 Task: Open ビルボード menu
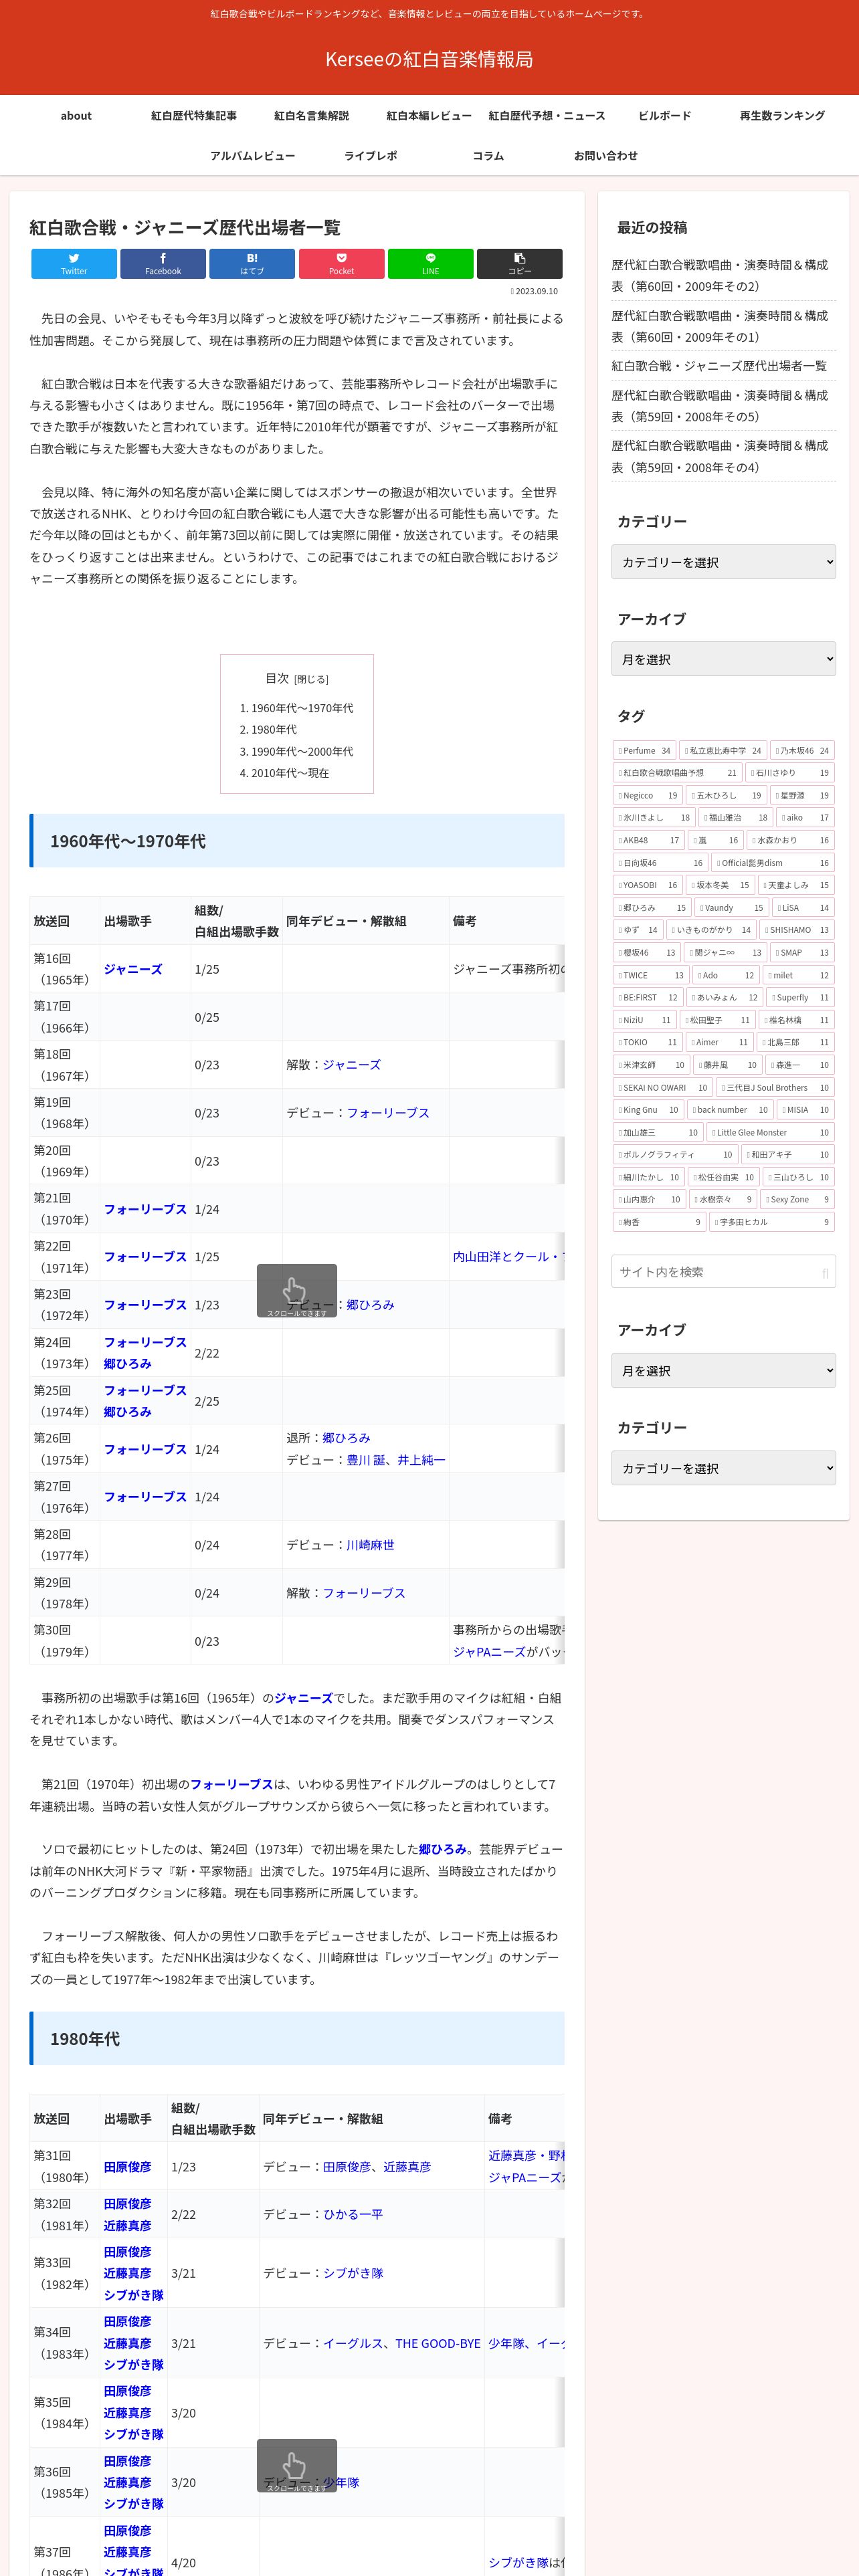(665, 116)
